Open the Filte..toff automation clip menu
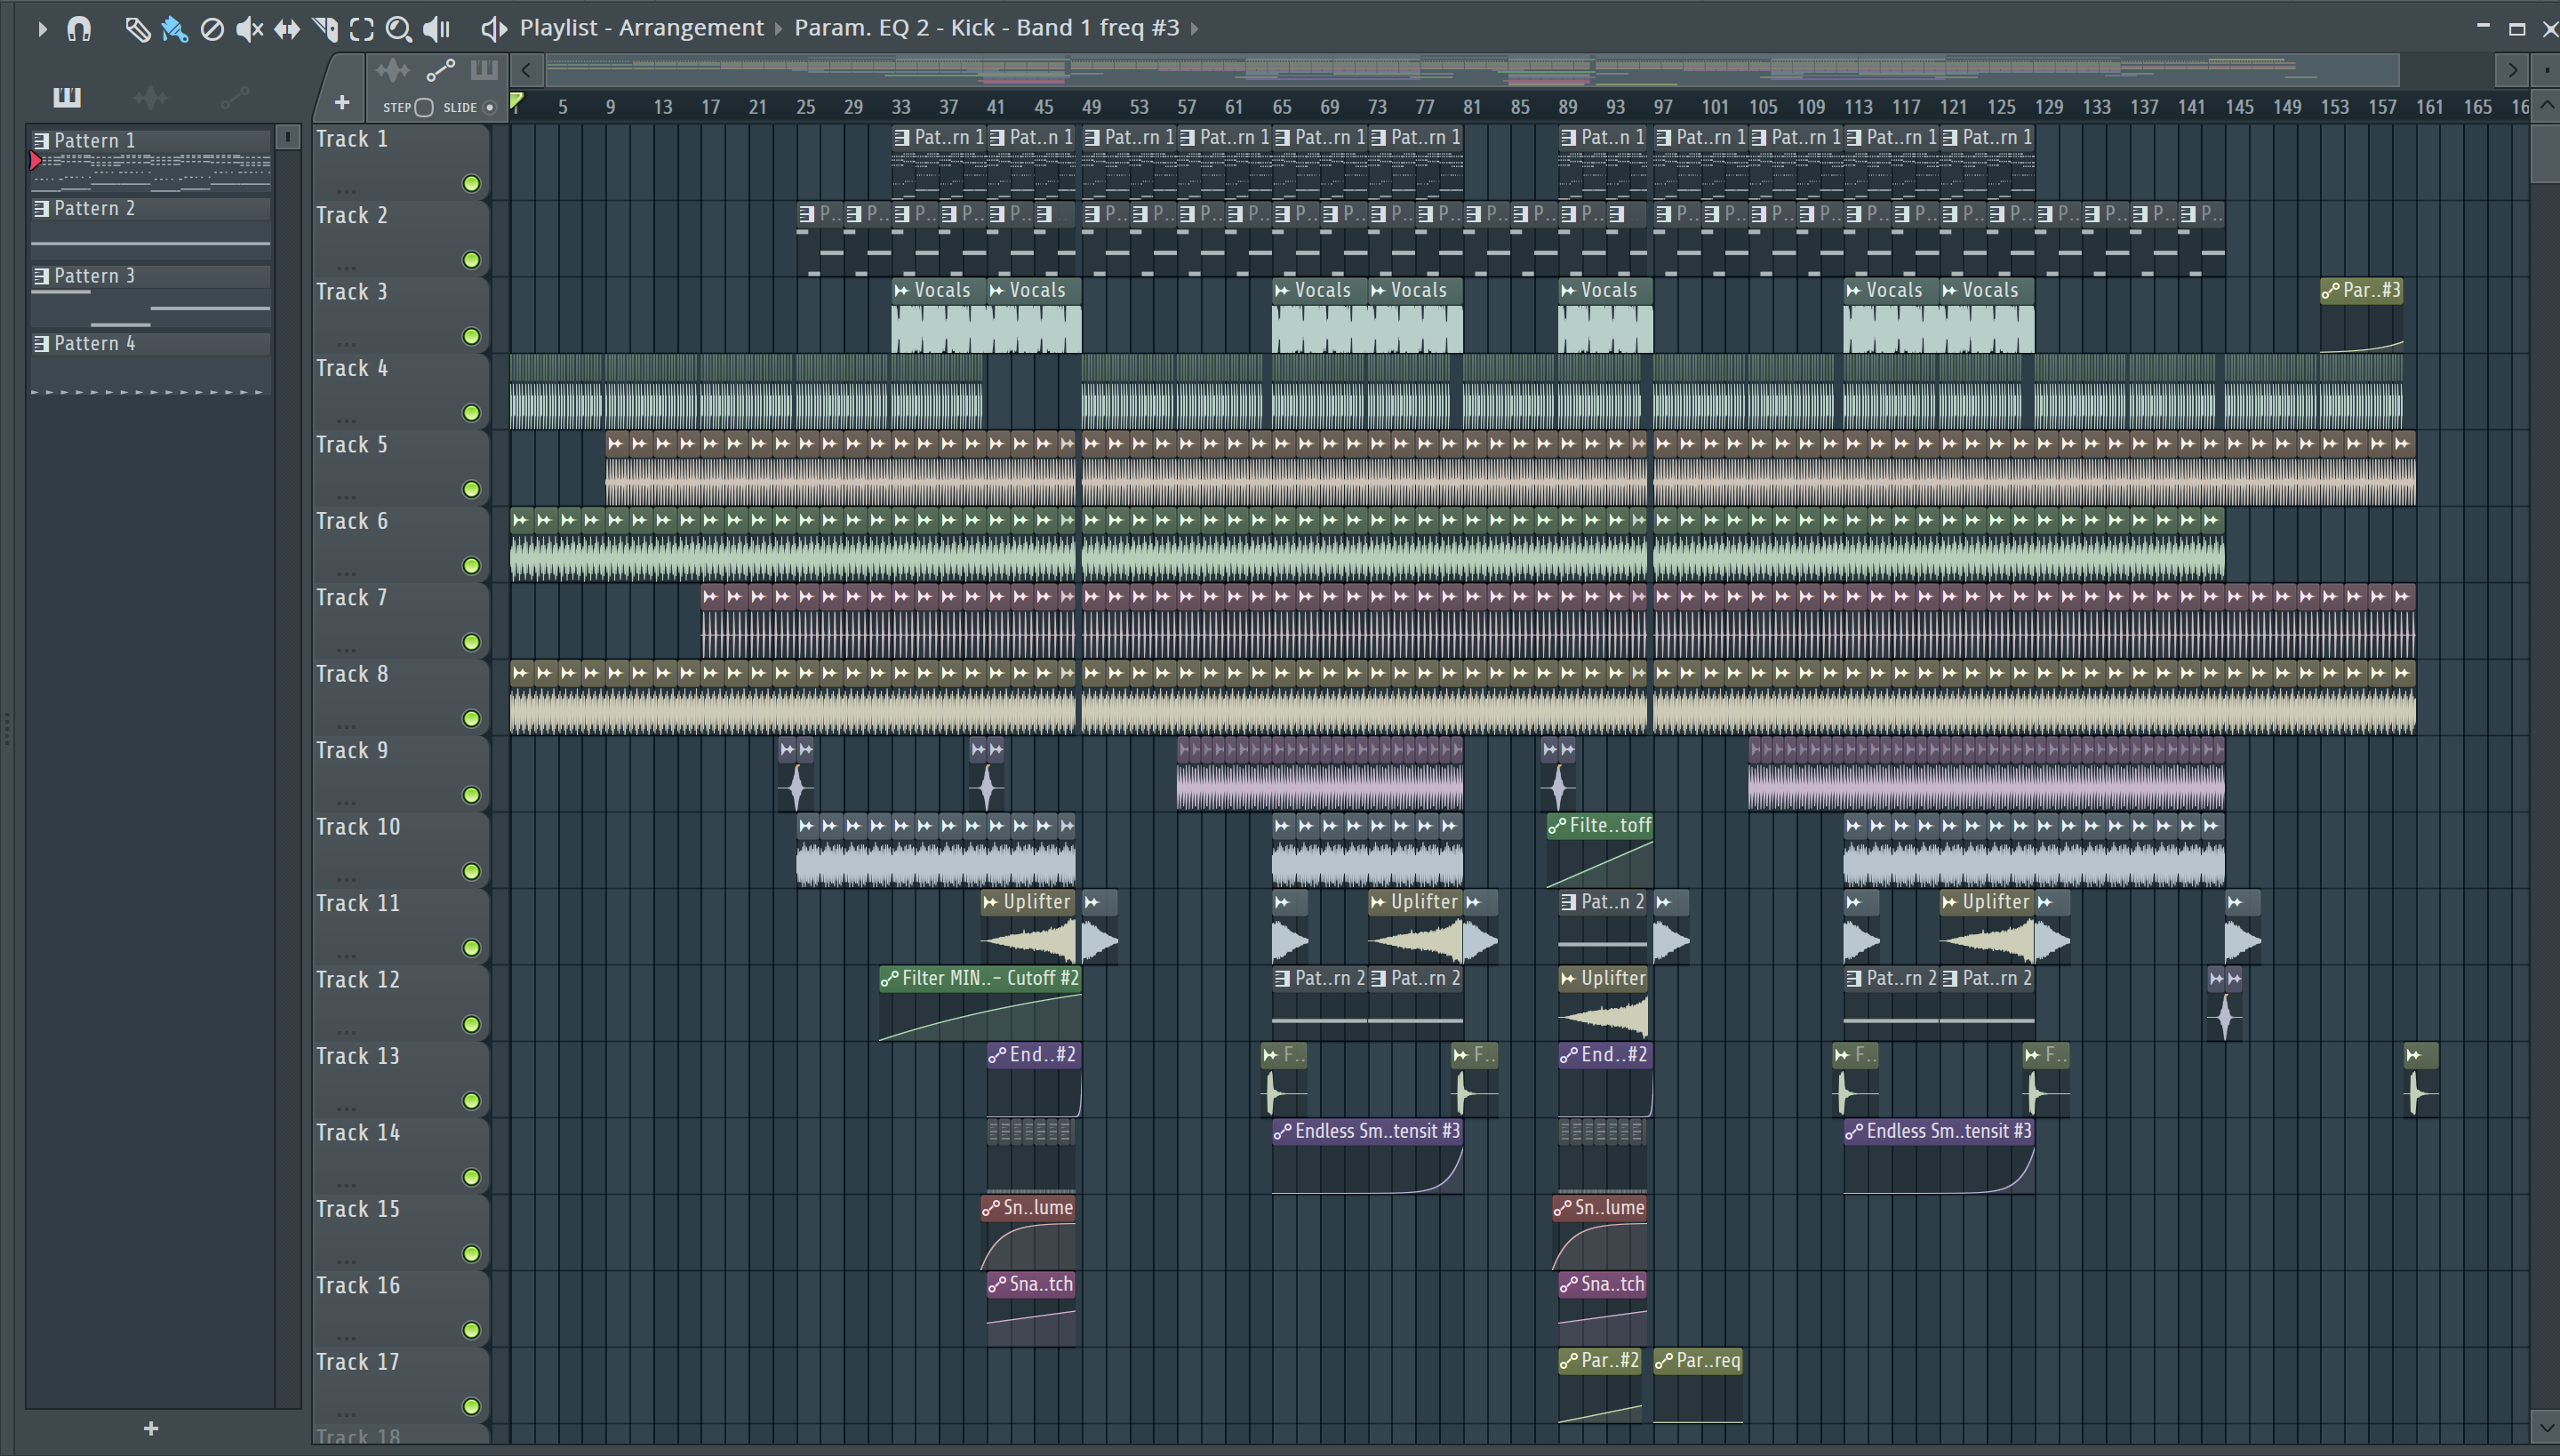The image size is (2560, 1456). pos(1557,826)
